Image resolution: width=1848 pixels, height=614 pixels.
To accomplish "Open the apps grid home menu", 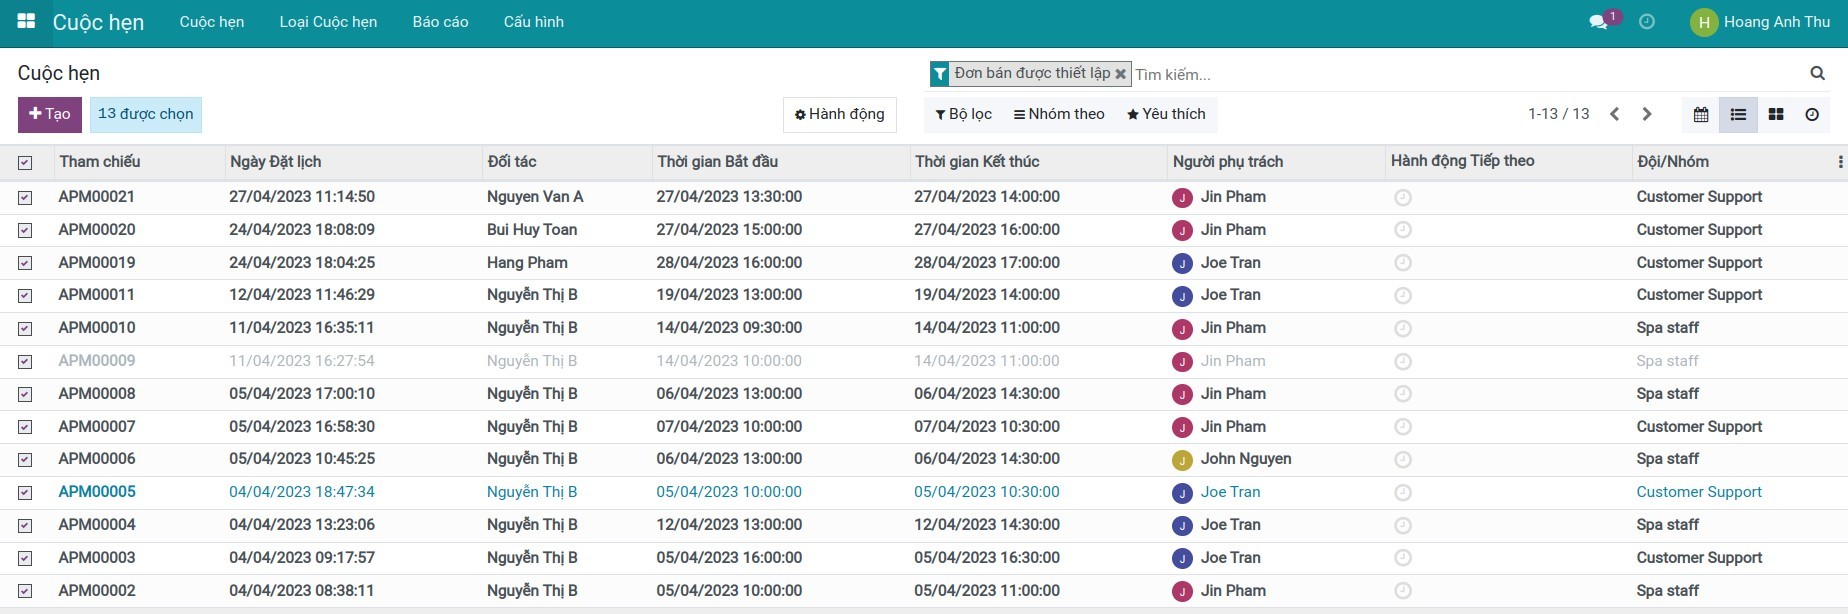I will click(x=26, y=21).
